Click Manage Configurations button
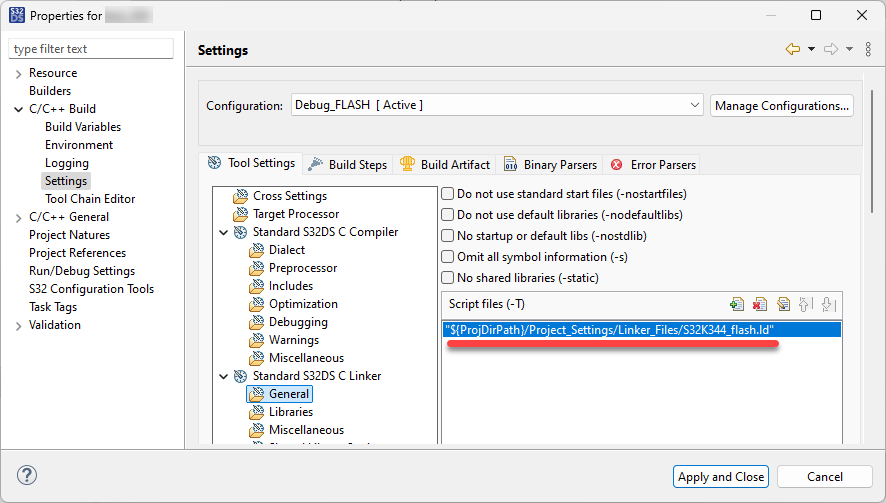This screenshot has width=886, height=503. coord(781,106)
